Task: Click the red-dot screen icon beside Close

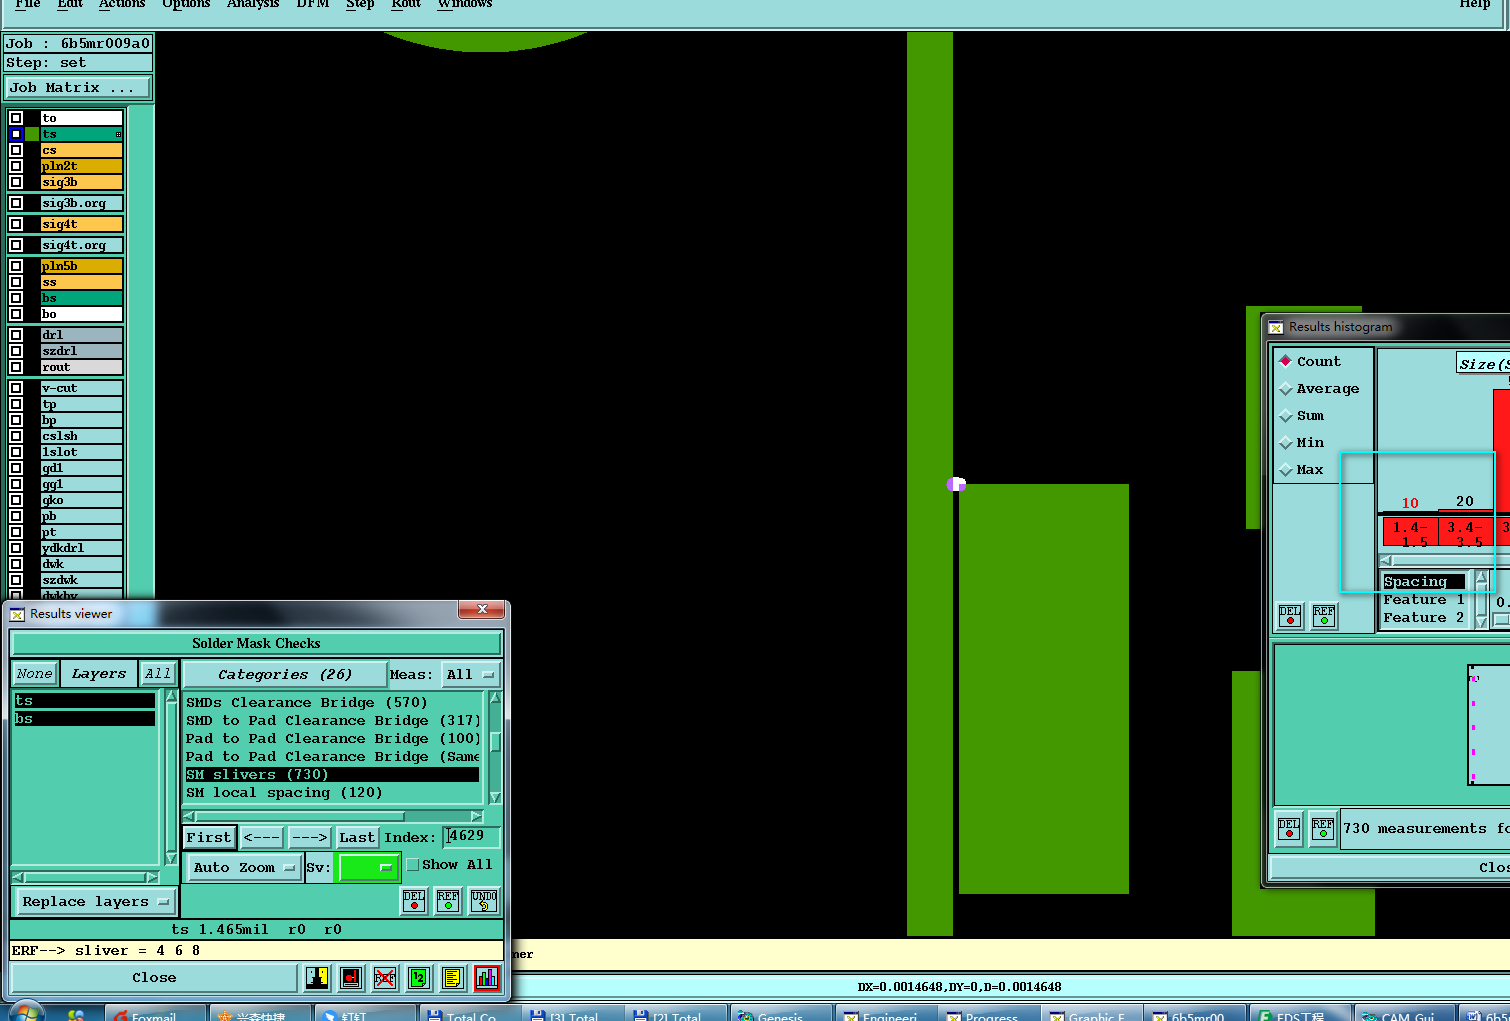Action: pyautogui.click(x=351, y=978)
